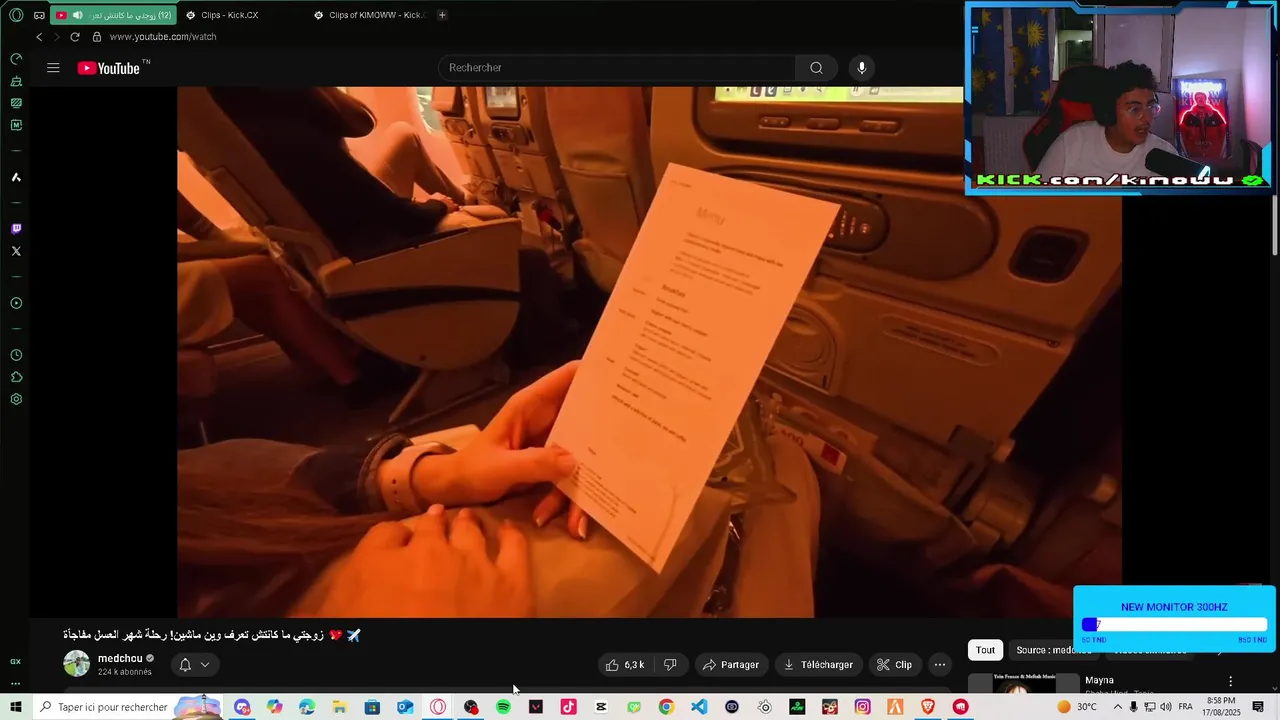Click the site padlock icon in address bar
This screenshot has width=1280, height=720.
(x=97, y=37)
